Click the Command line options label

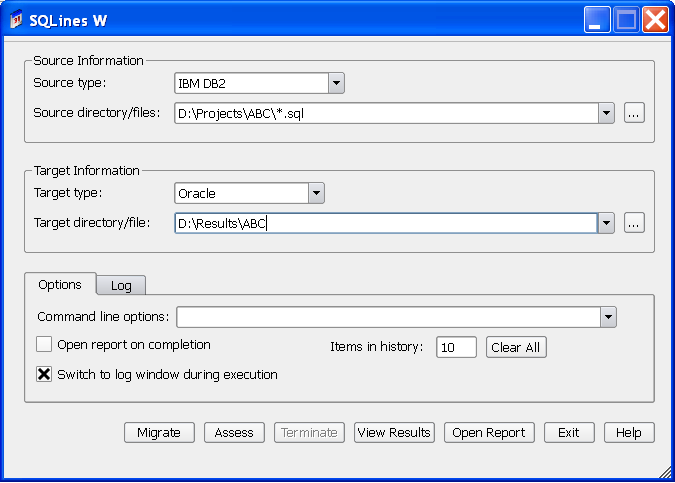tap(103, 316)
